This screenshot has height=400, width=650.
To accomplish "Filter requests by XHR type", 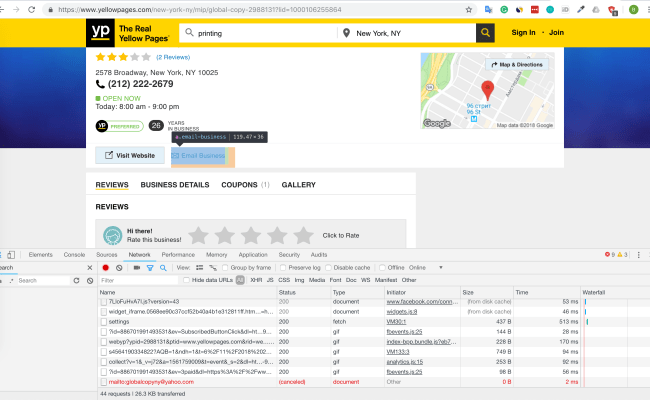I will [x=256, y=280].
